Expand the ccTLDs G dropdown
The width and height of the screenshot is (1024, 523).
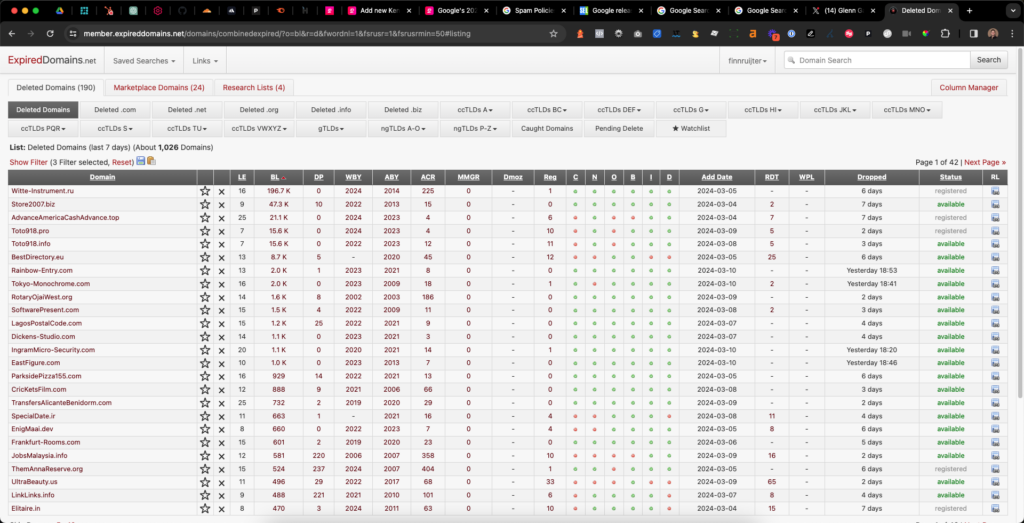pos(691,110)
